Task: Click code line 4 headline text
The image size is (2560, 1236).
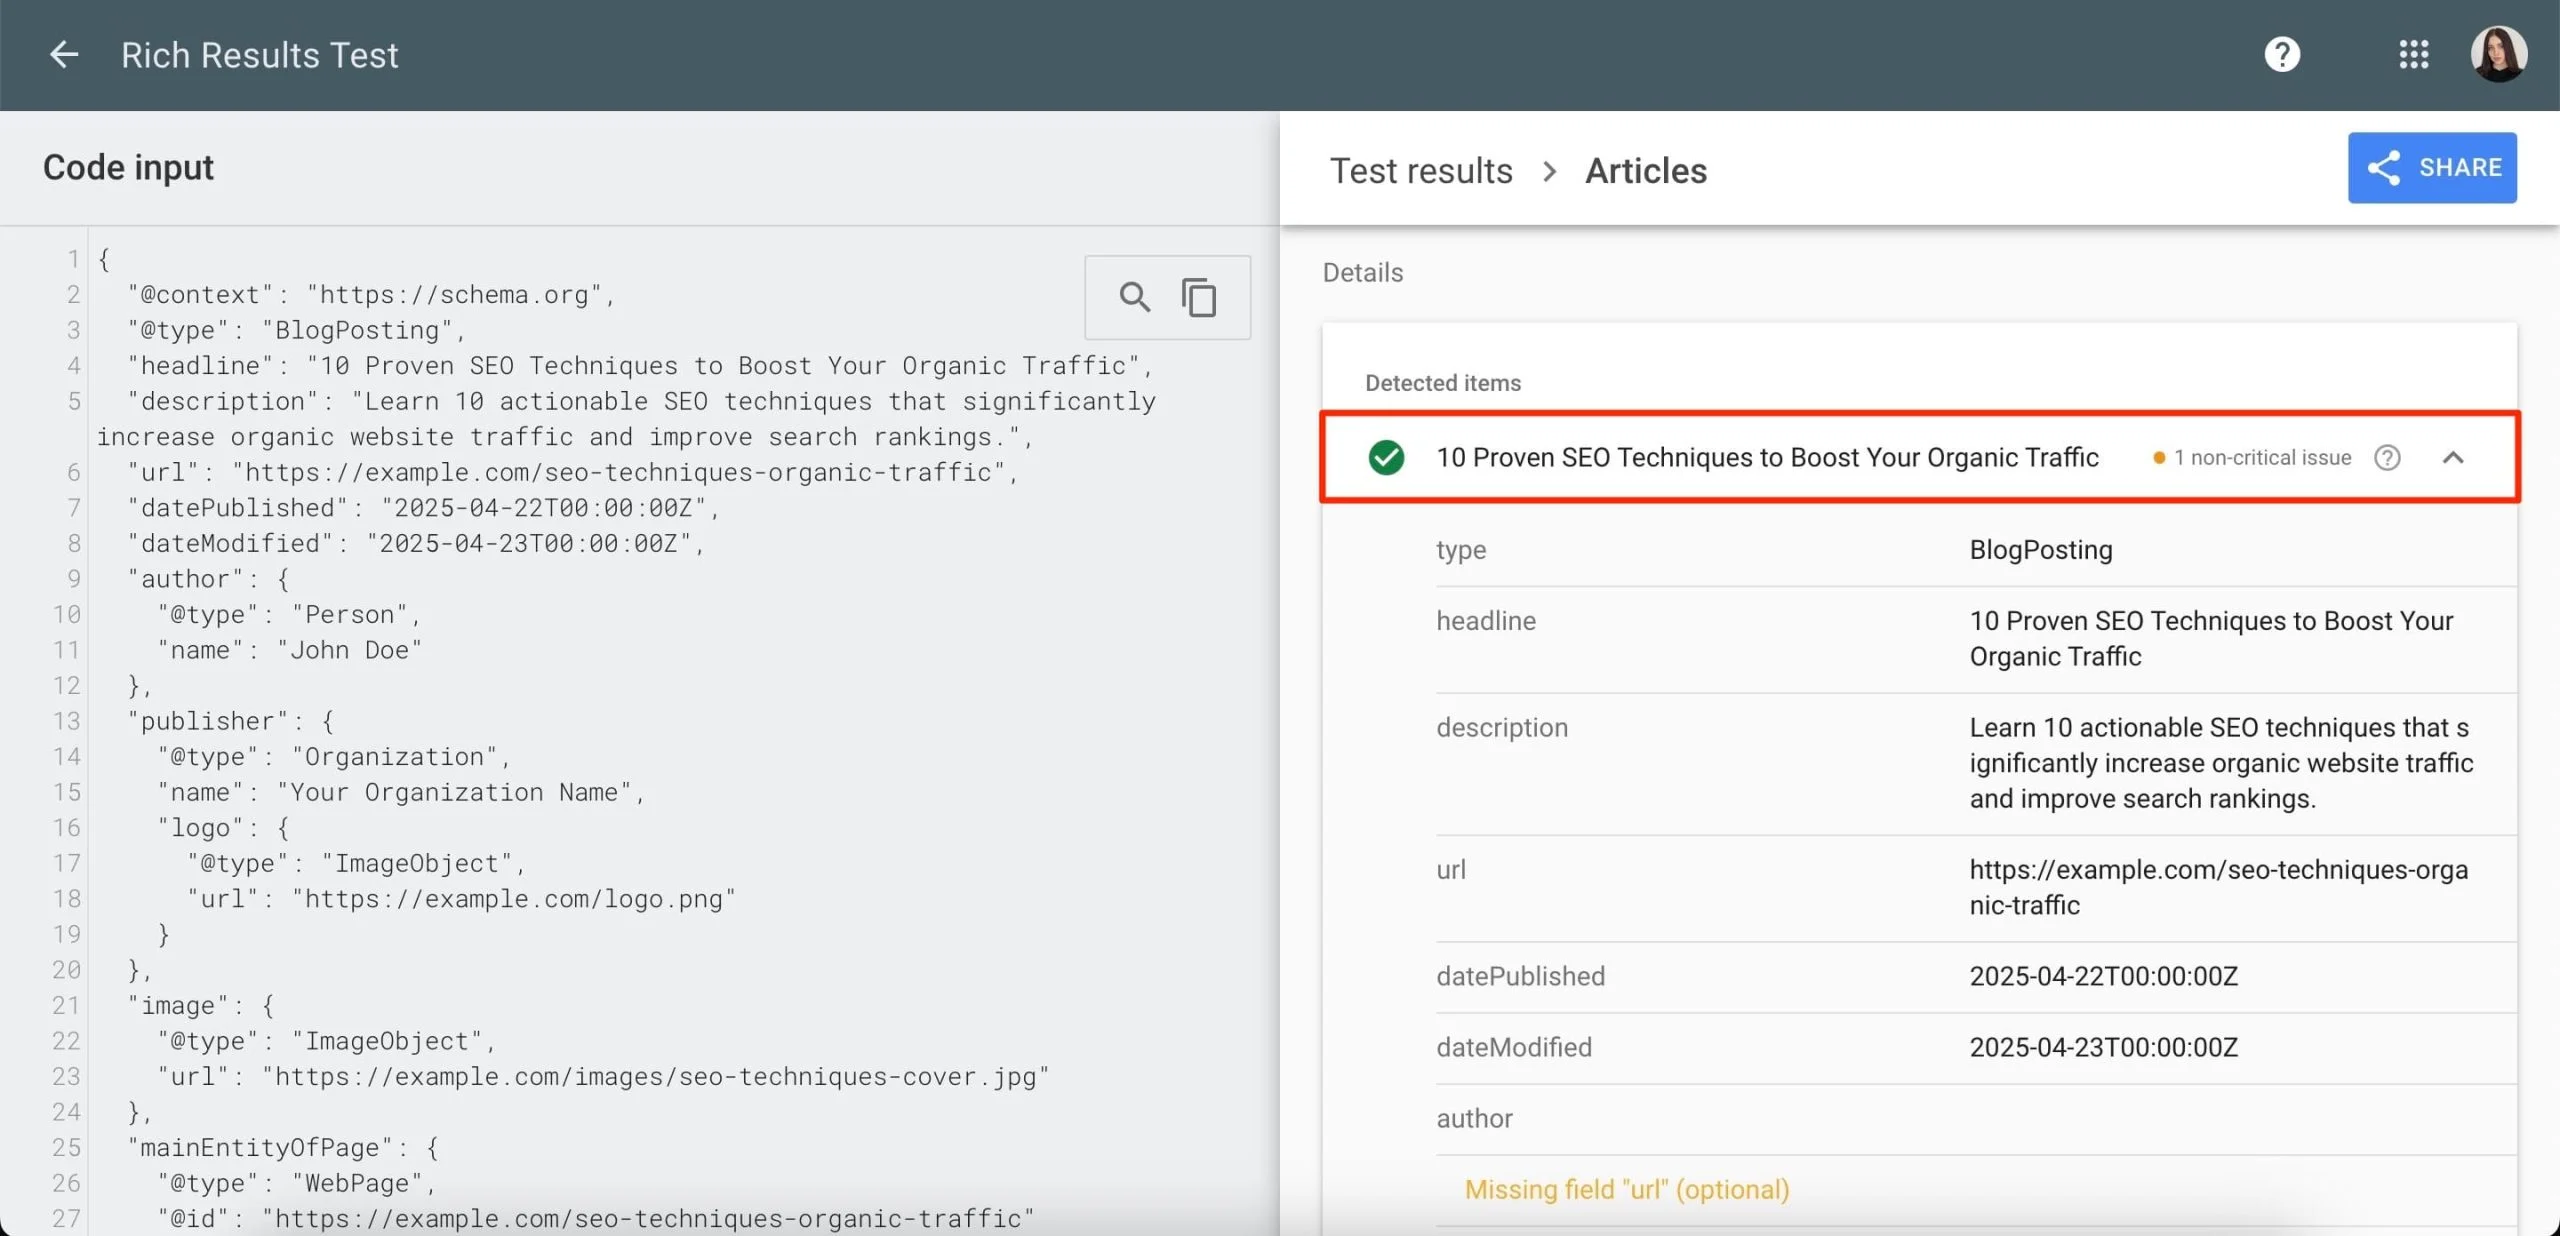Action: tap(640, 366)
